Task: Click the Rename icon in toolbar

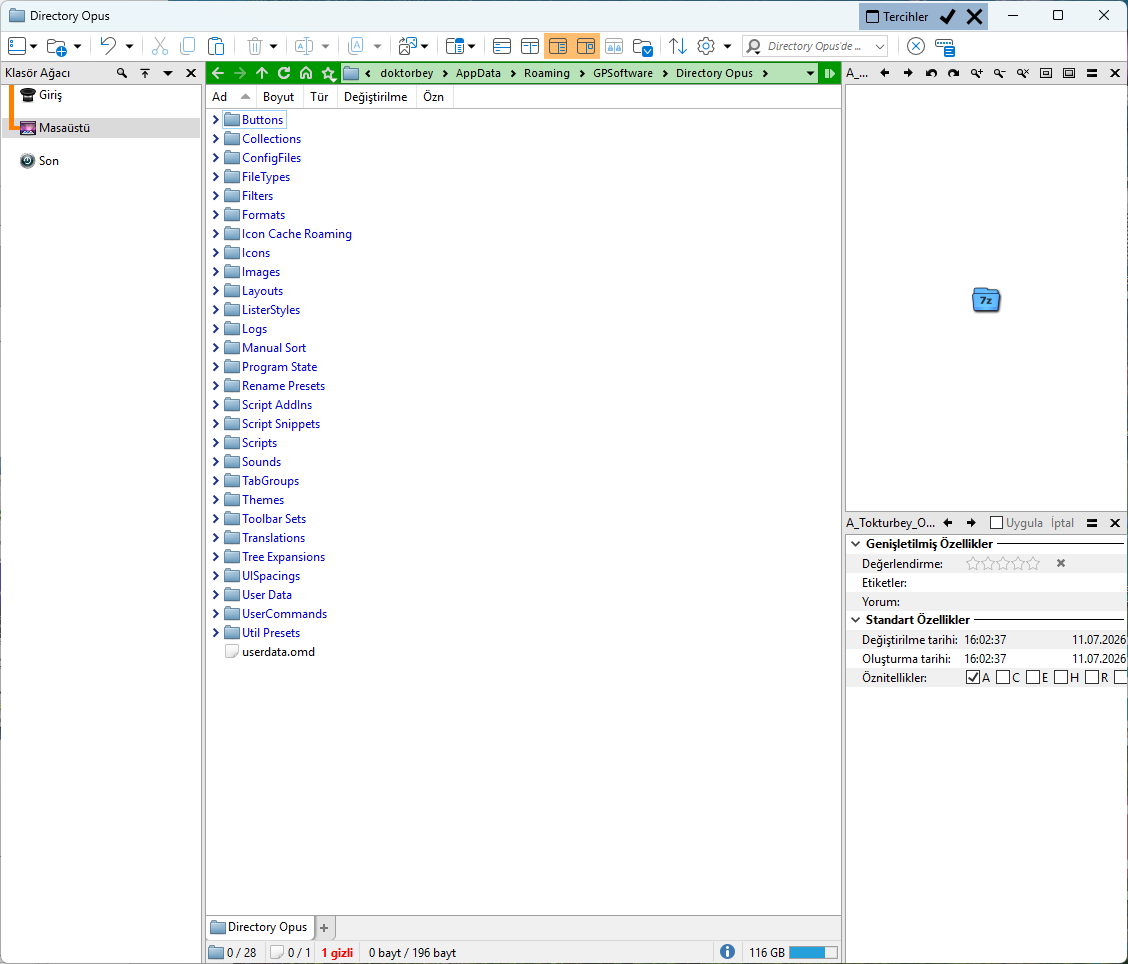Action: 304,47
